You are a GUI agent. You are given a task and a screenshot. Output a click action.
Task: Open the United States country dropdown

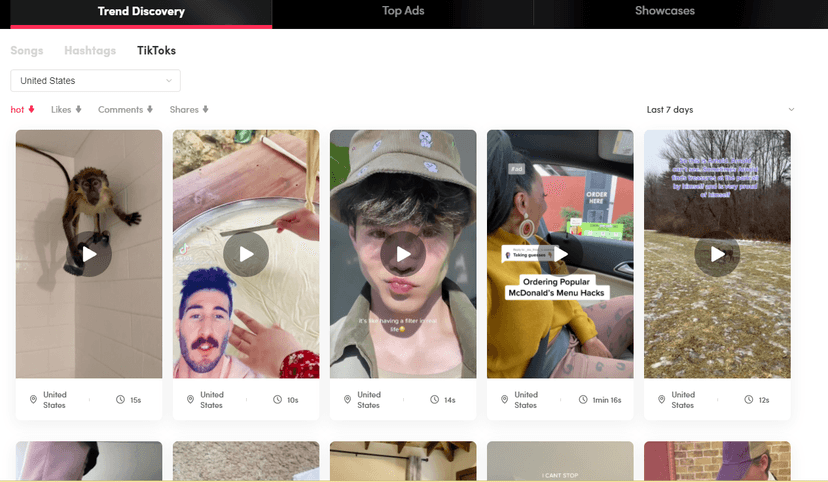pyautogui.click(x=96, y=81)
